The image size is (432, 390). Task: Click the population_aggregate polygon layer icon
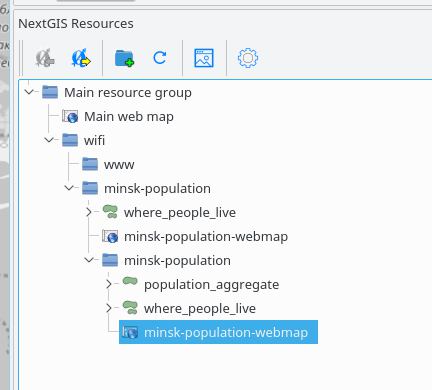(130, 282)
